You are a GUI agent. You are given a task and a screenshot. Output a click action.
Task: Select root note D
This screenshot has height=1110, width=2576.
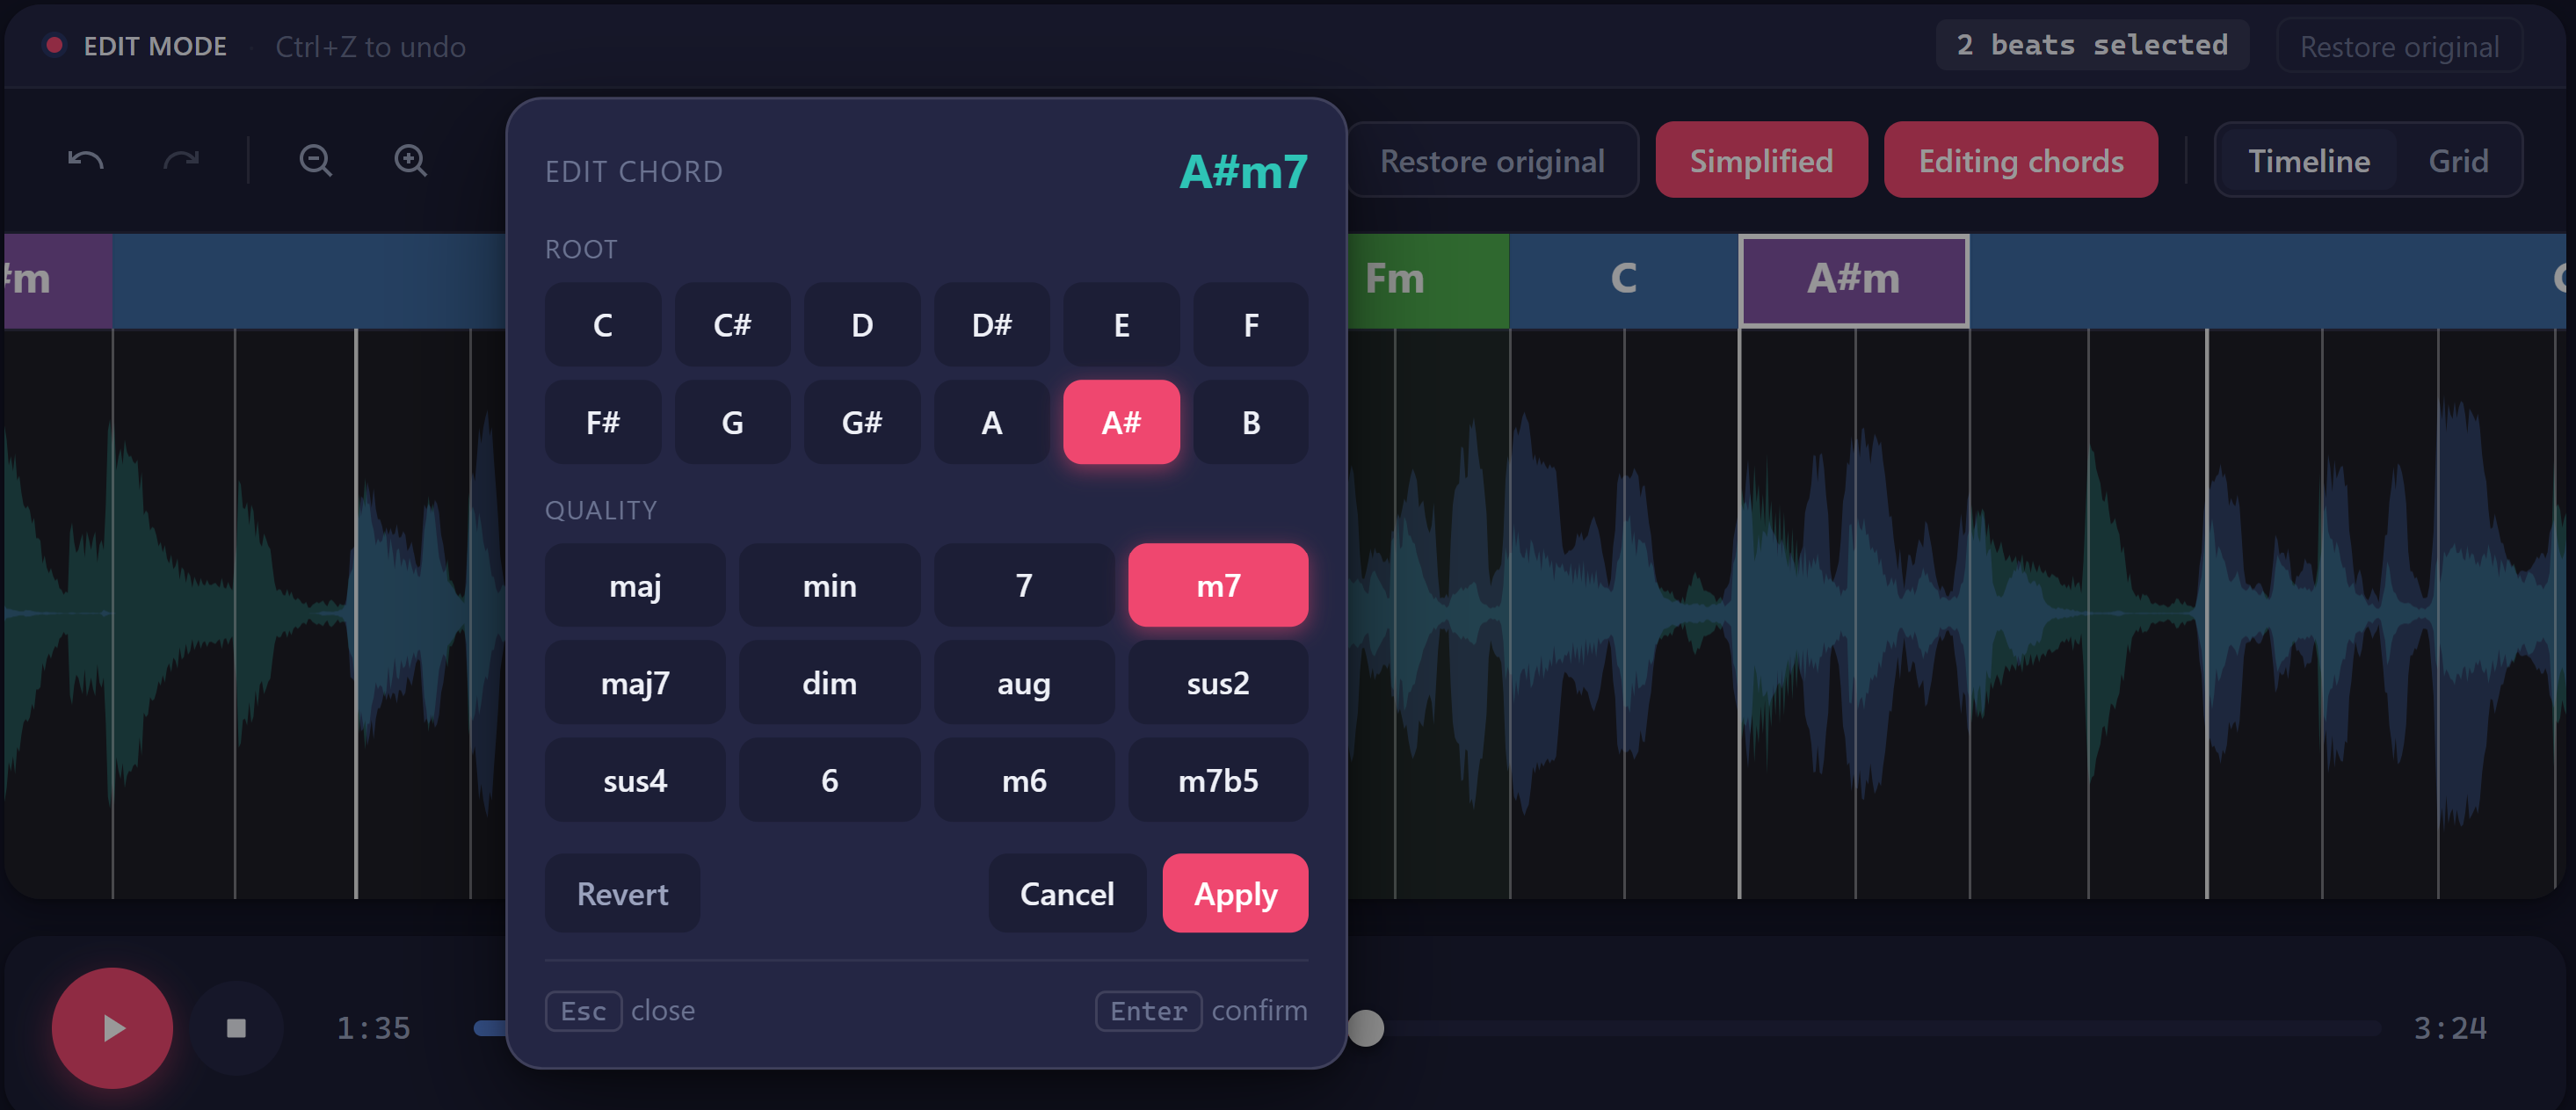[862, 325]
